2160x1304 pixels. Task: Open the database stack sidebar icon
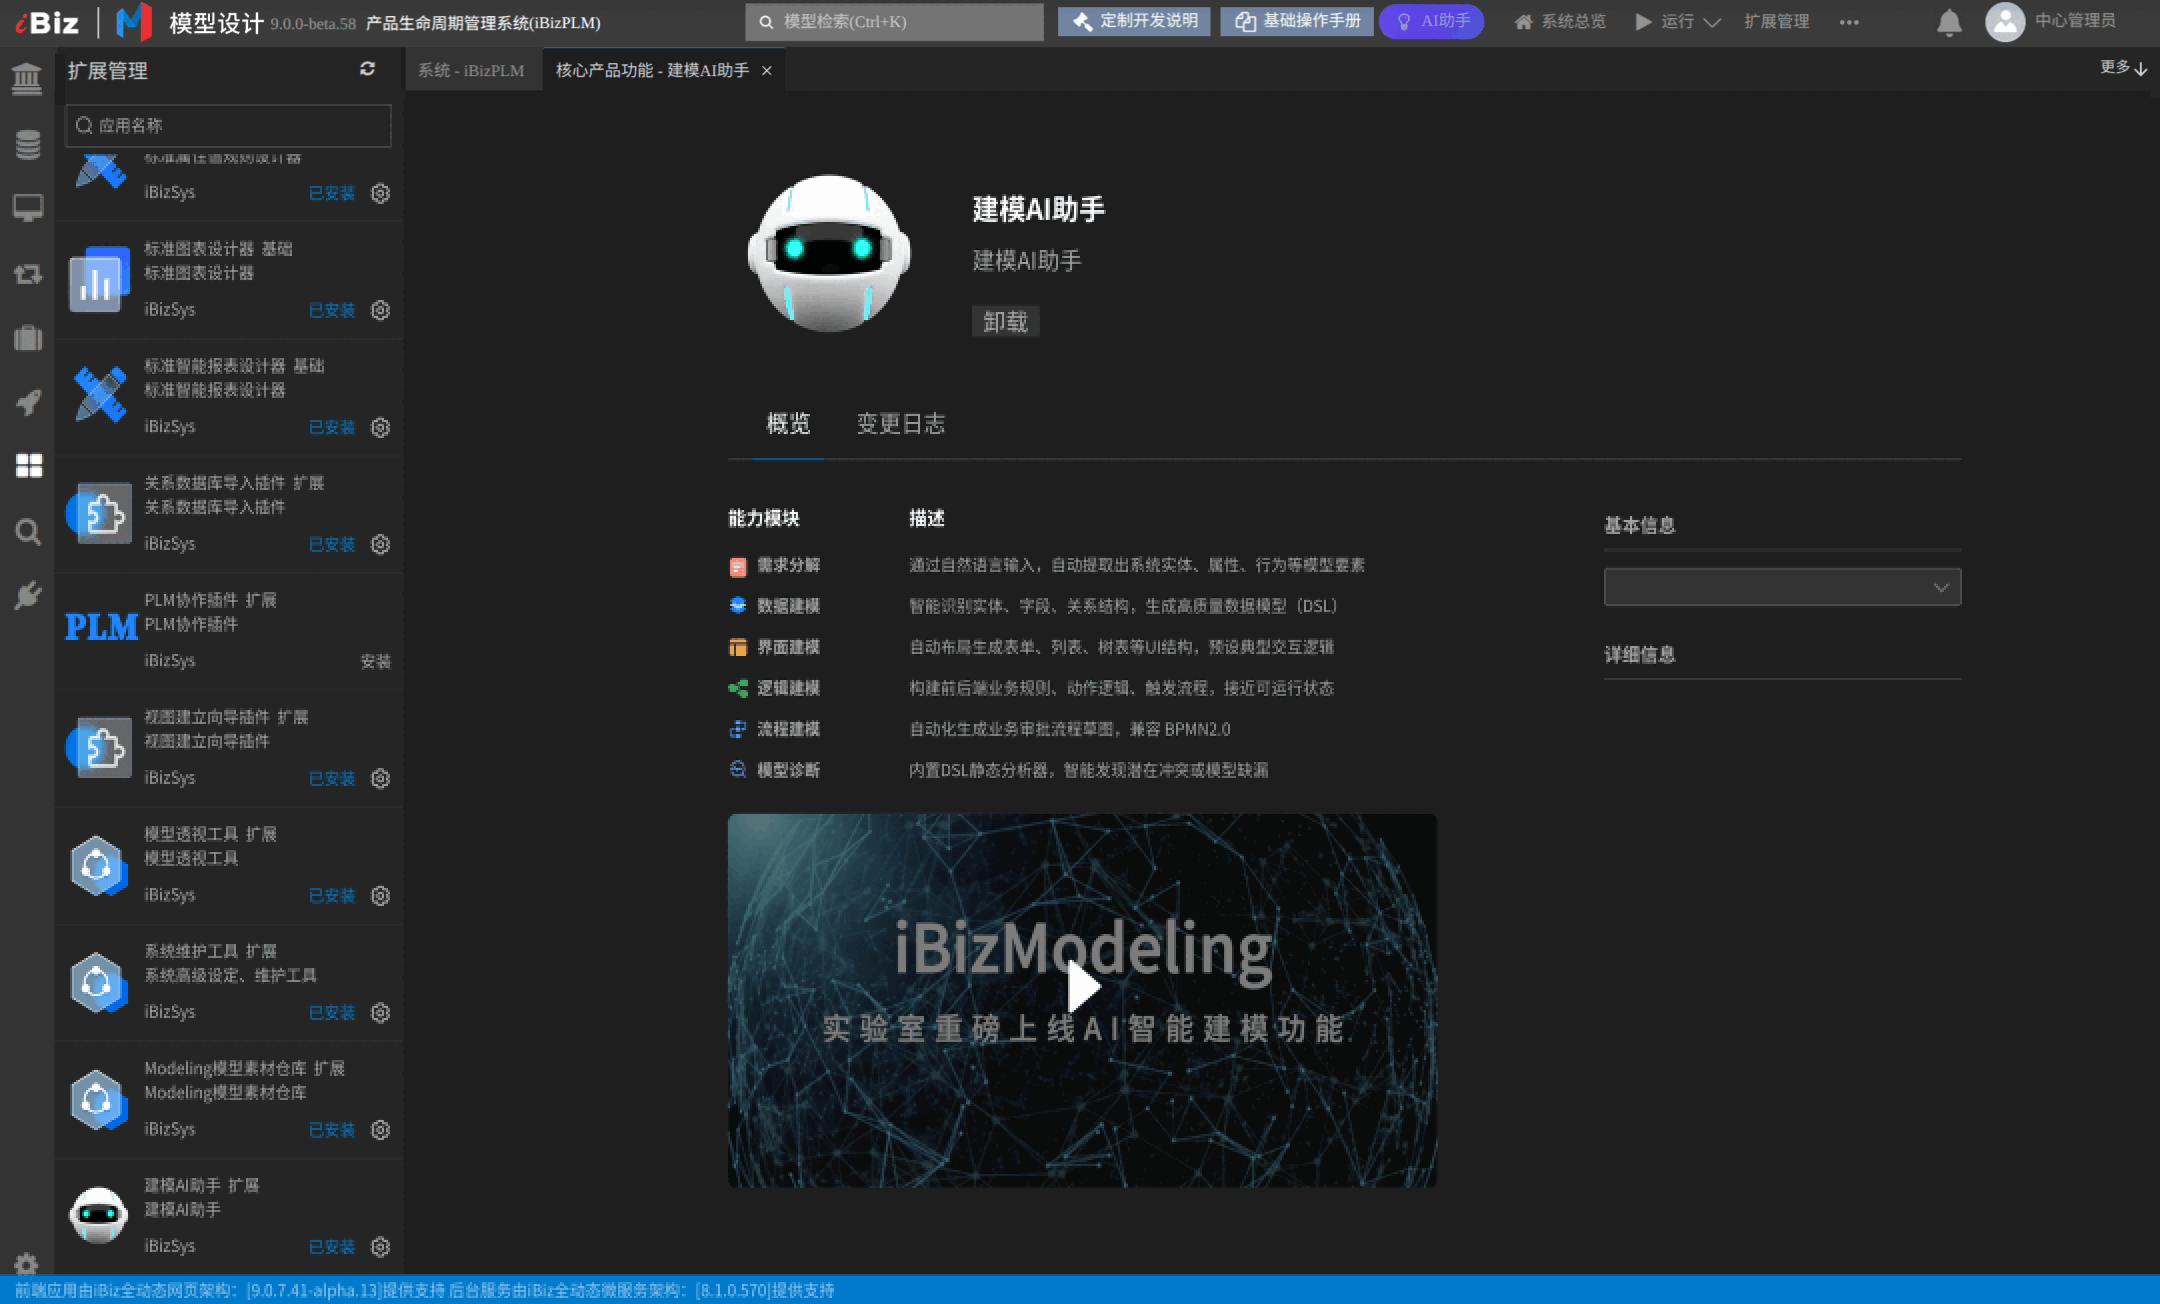(28, 144)
